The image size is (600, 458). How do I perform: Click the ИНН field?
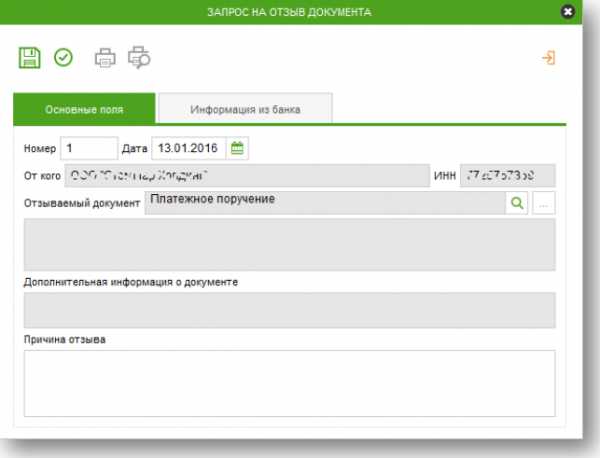tap(507, 176)
